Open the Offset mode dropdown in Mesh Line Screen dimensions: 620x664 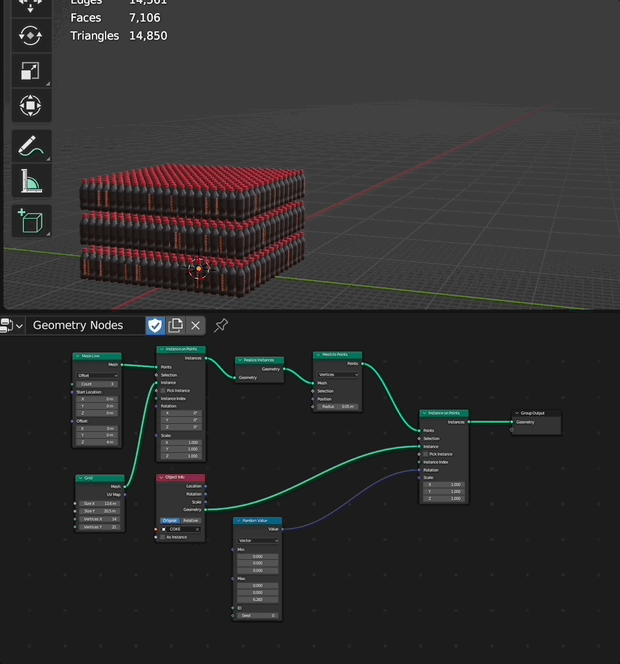tap(97, 376)
